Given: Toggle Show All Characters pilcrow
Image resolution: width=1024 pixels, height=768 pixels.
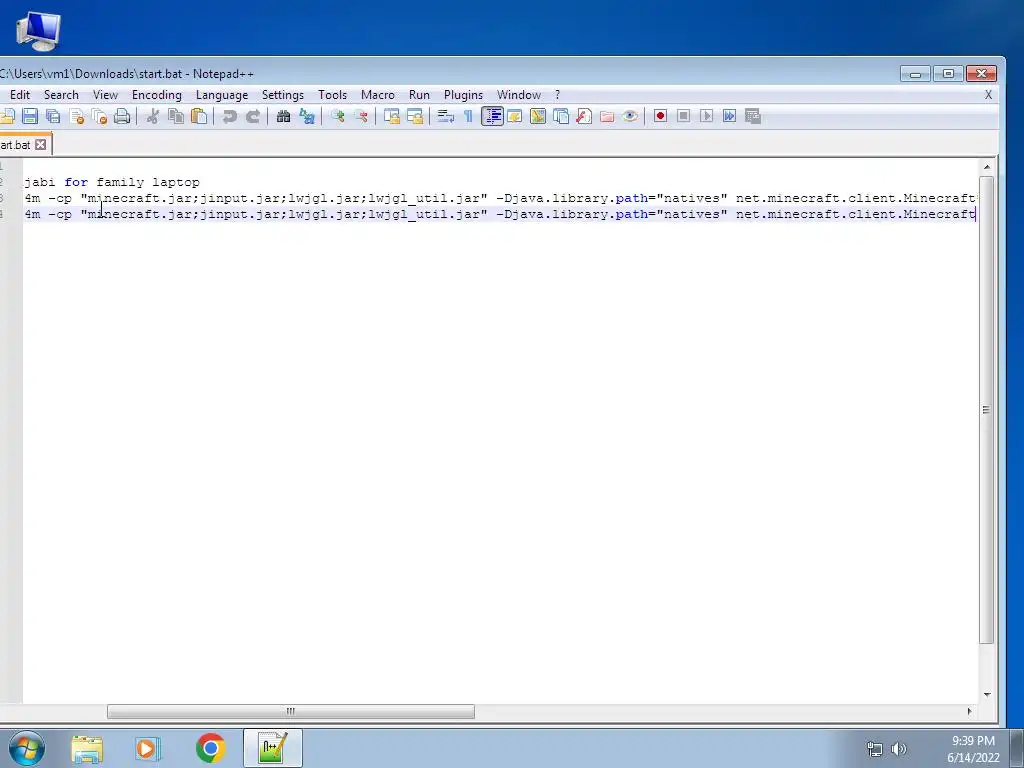Looking at the screenshot, I should [468, 116].
